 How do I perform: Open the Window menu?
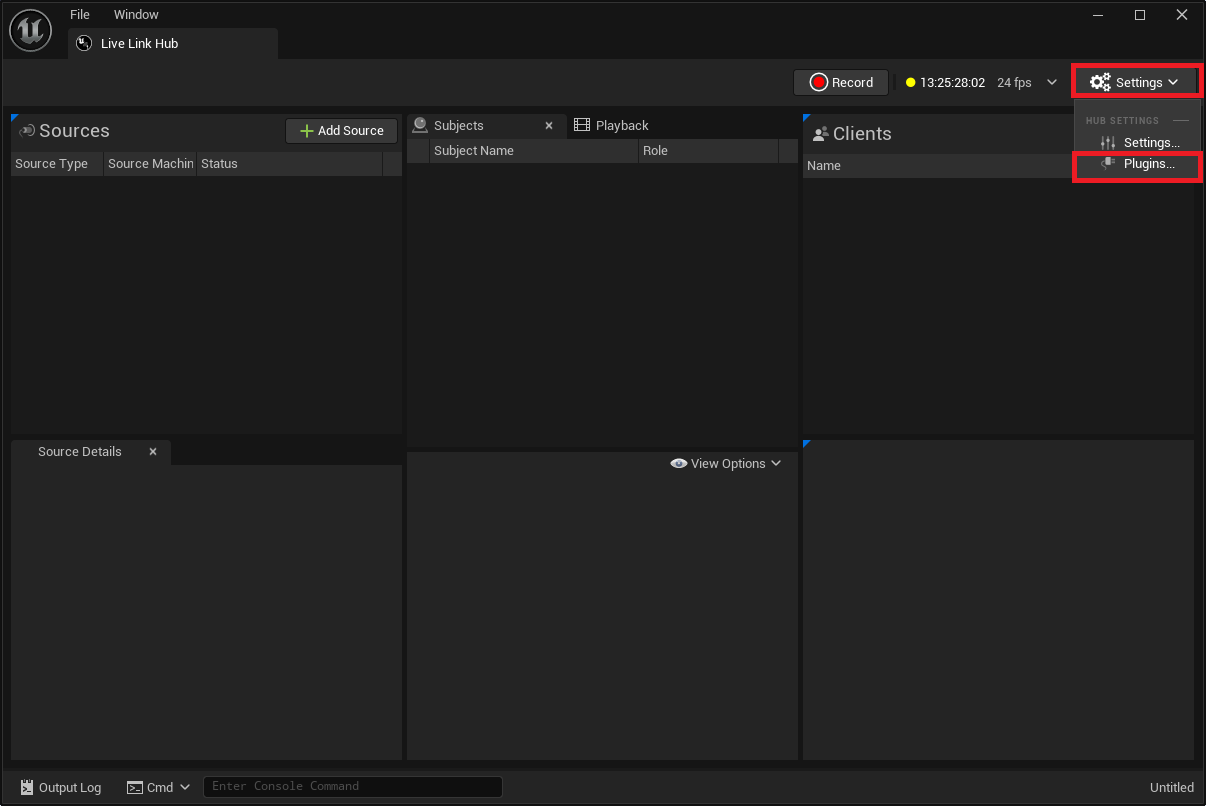point(136,15)
